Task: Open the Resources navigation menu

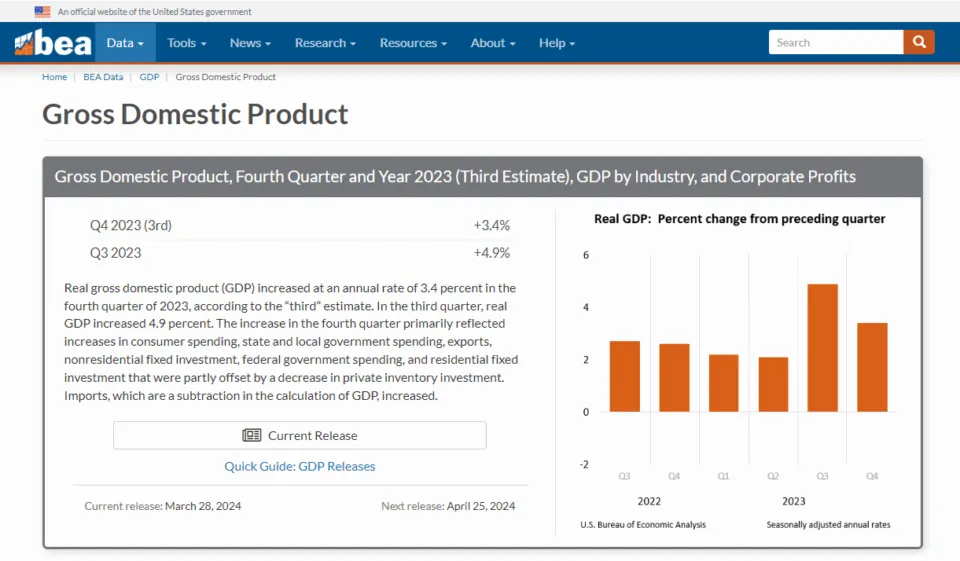Action: 413,43
